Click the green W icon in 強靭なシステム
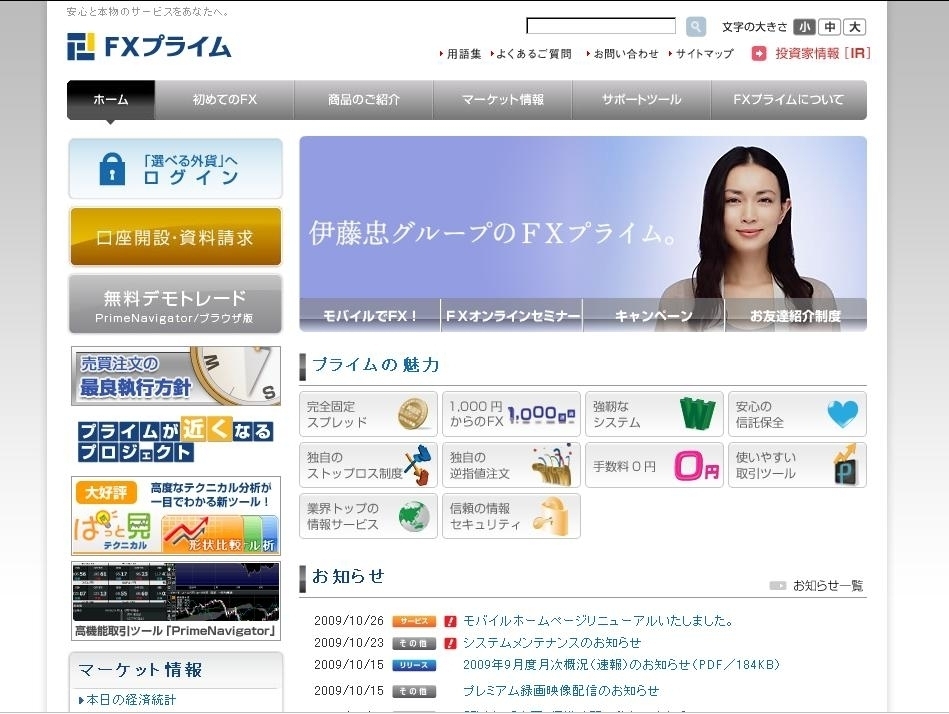The image size is (949, 714). click(697, 414)
